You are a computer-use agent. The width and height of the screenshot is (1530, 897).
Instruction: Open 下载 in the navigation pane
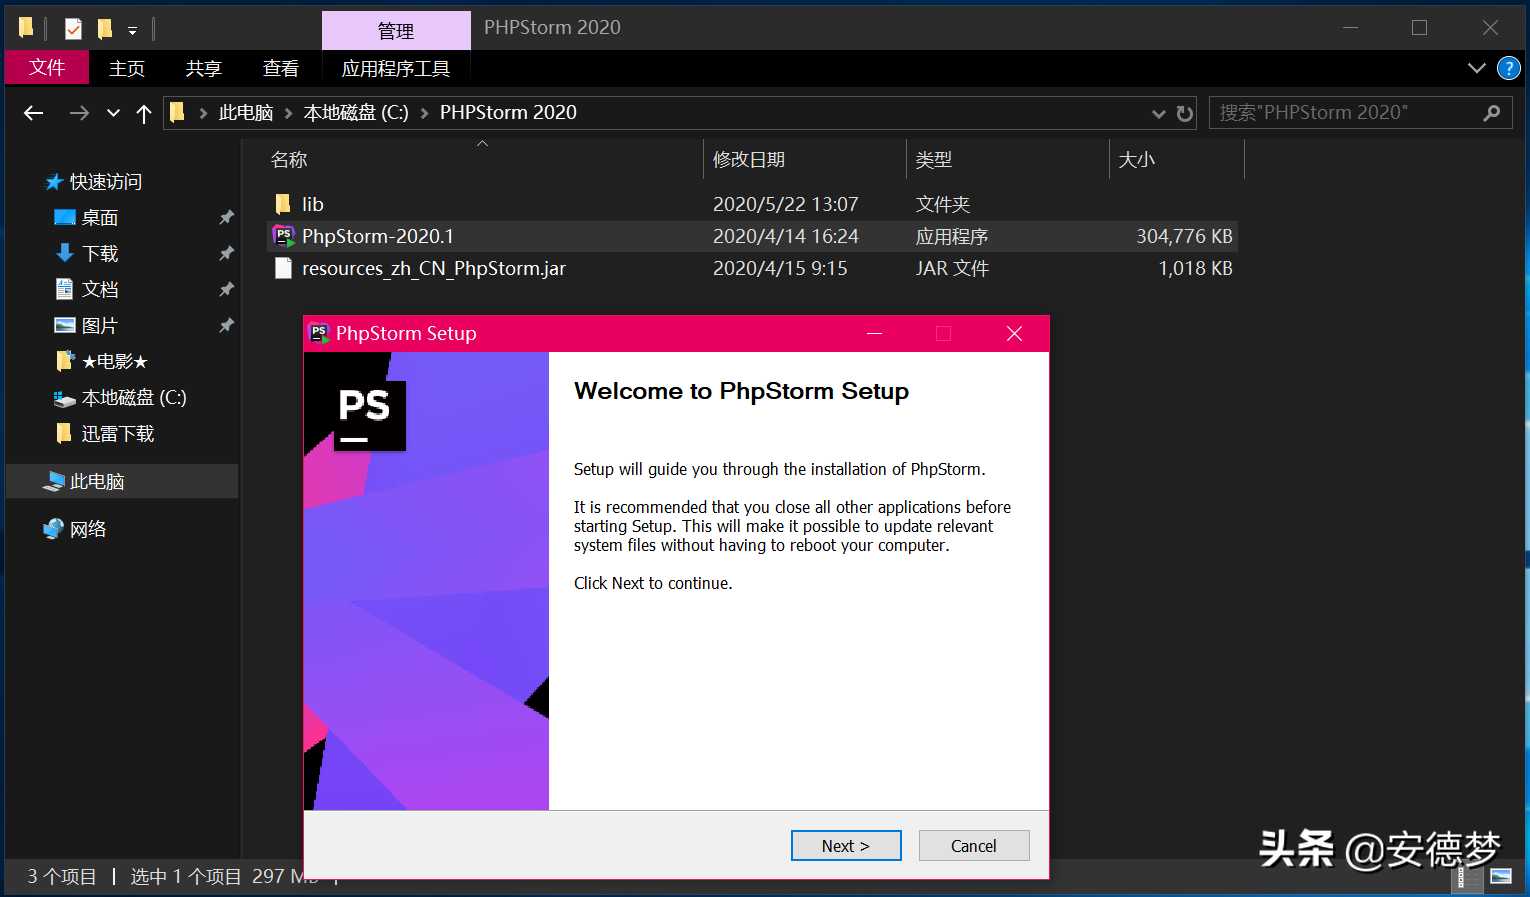(x=100, y=253)
